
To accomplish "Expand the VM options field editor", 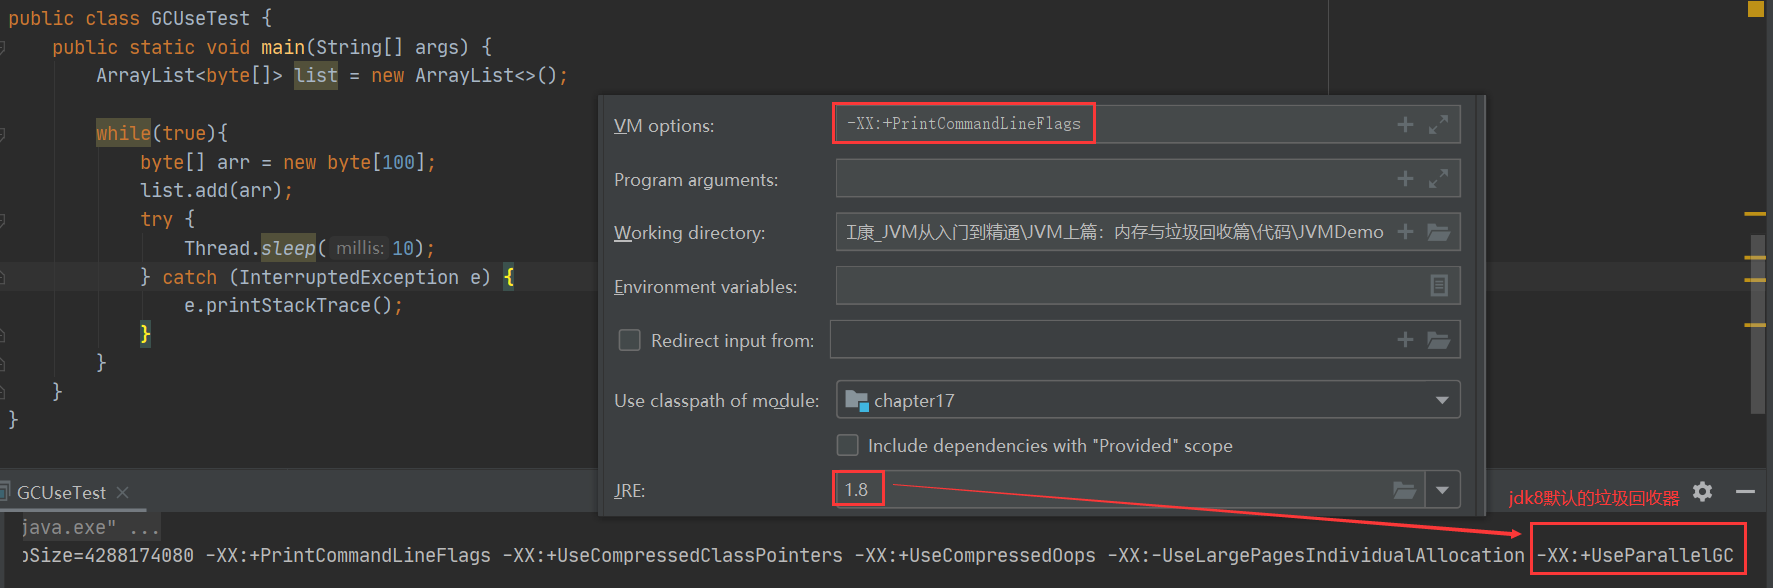I will (x=1438, y=124).
